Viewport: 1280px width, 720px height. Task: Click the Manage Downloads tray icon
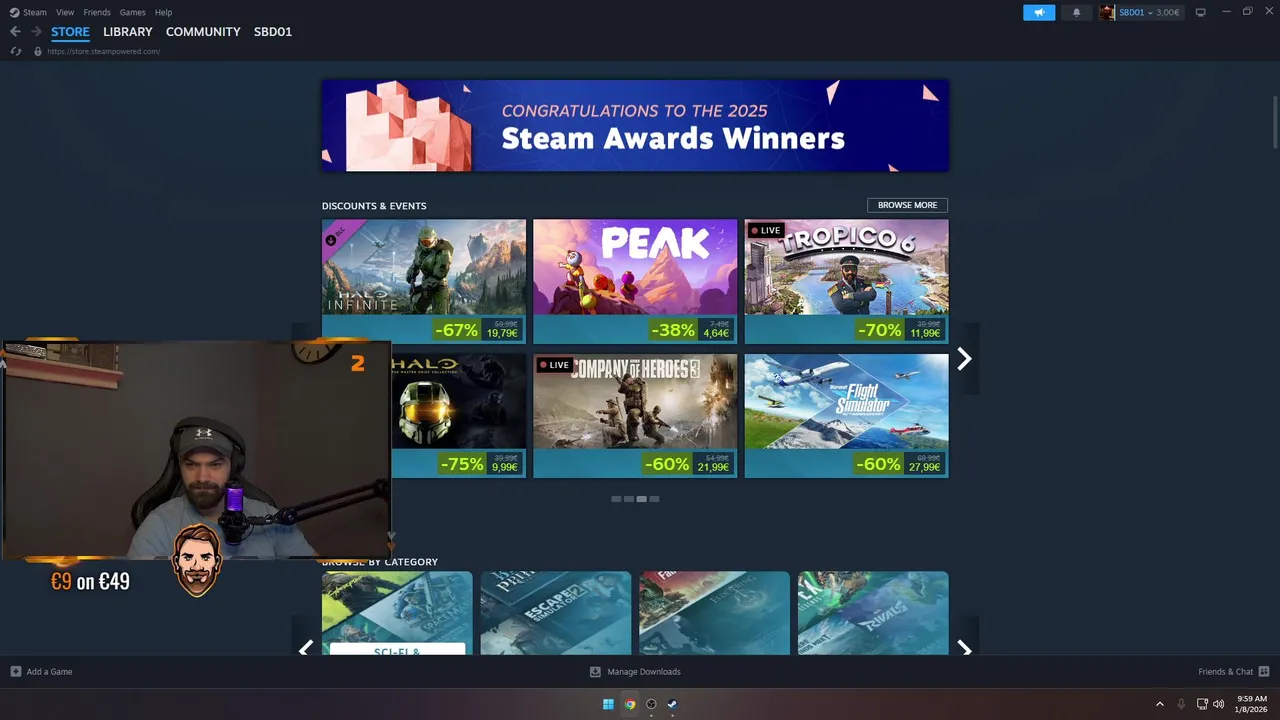point(595,672)
